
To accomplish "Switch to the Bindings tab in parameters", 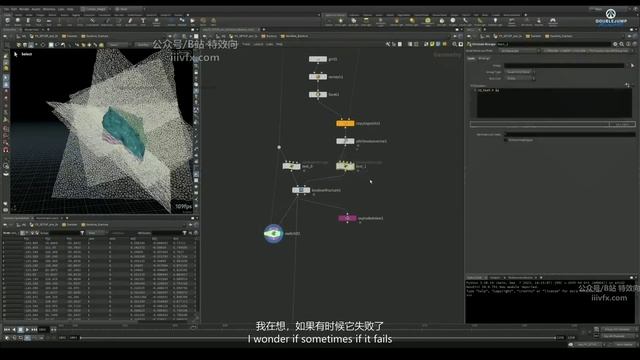I will point(484,58).
